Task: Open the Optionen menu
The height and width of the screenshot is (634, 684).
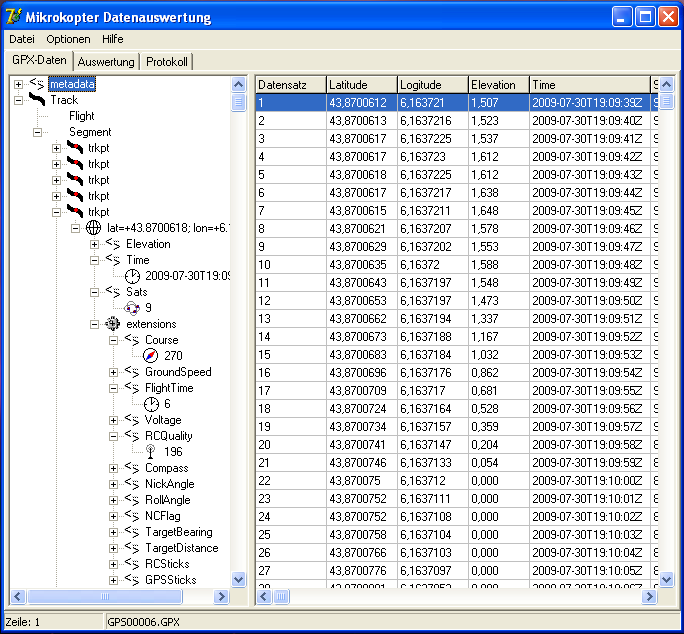Action: point(68,39)
